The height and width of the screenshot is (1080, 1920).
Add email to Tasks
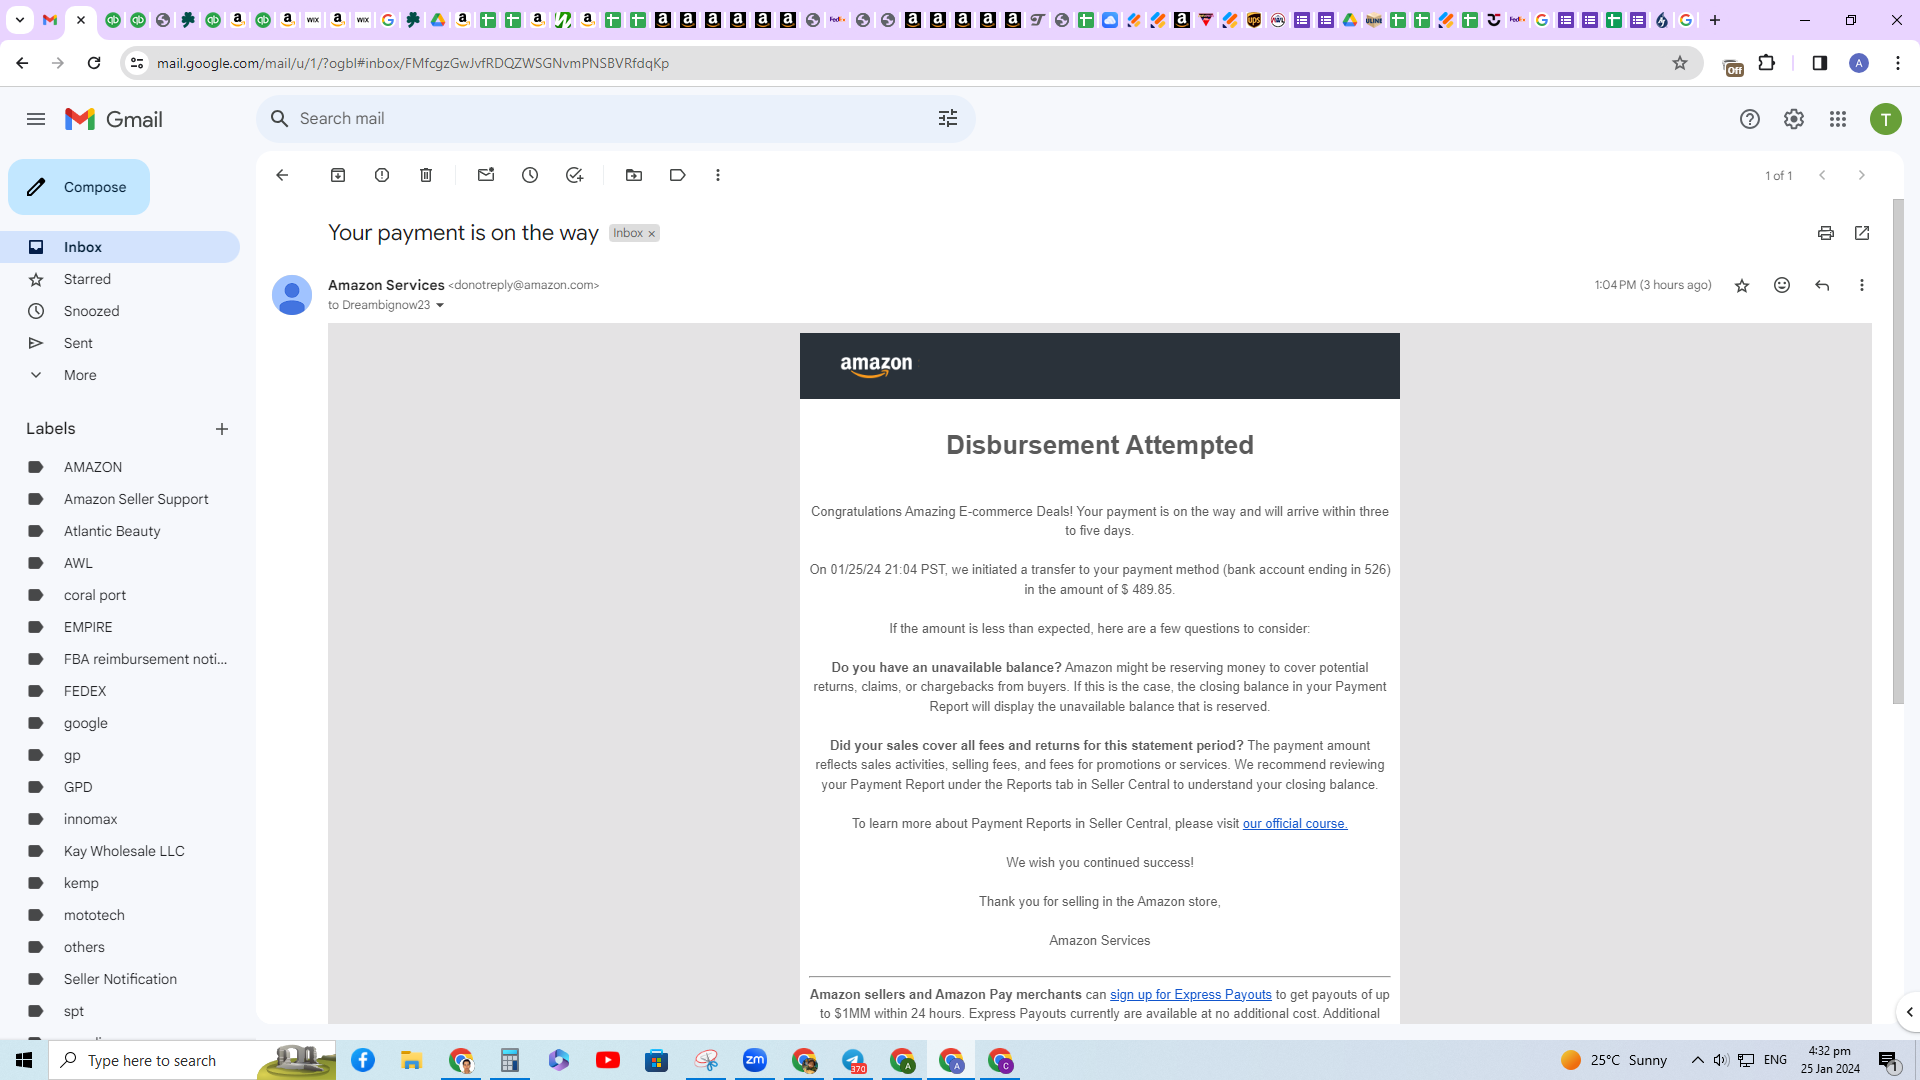pyautogui.click(x=574, y=175)
